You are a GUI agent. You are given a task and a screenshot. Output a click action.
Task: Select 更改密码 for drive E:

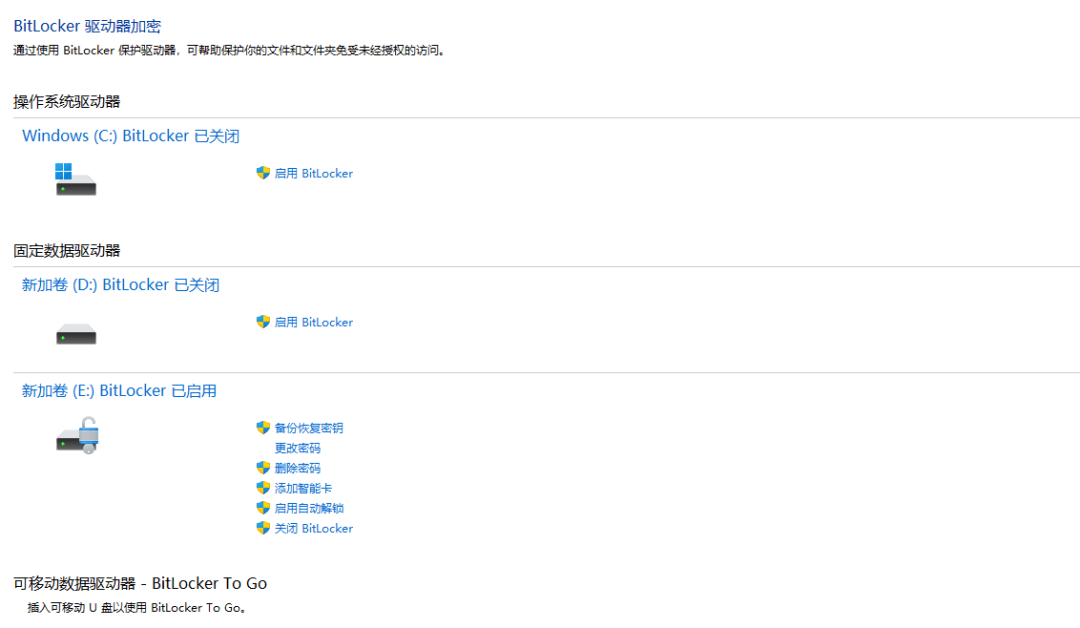297,448
